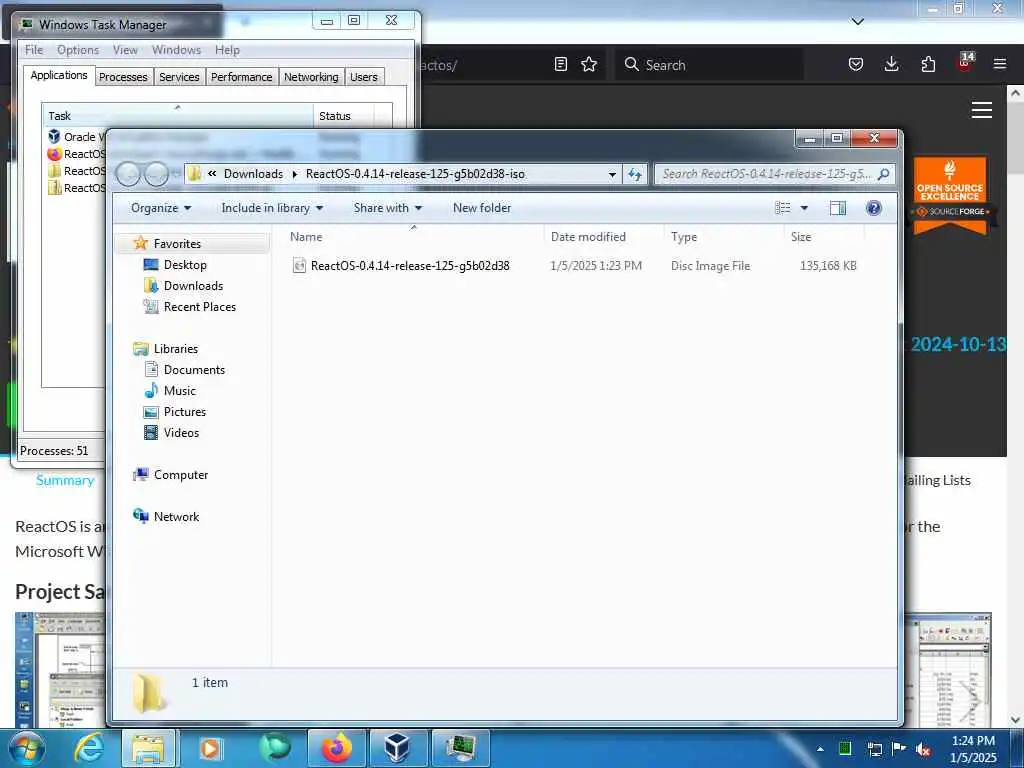Switch to Task Manager Users tab
The image size is (1024, 768).
tap(364, 77)
